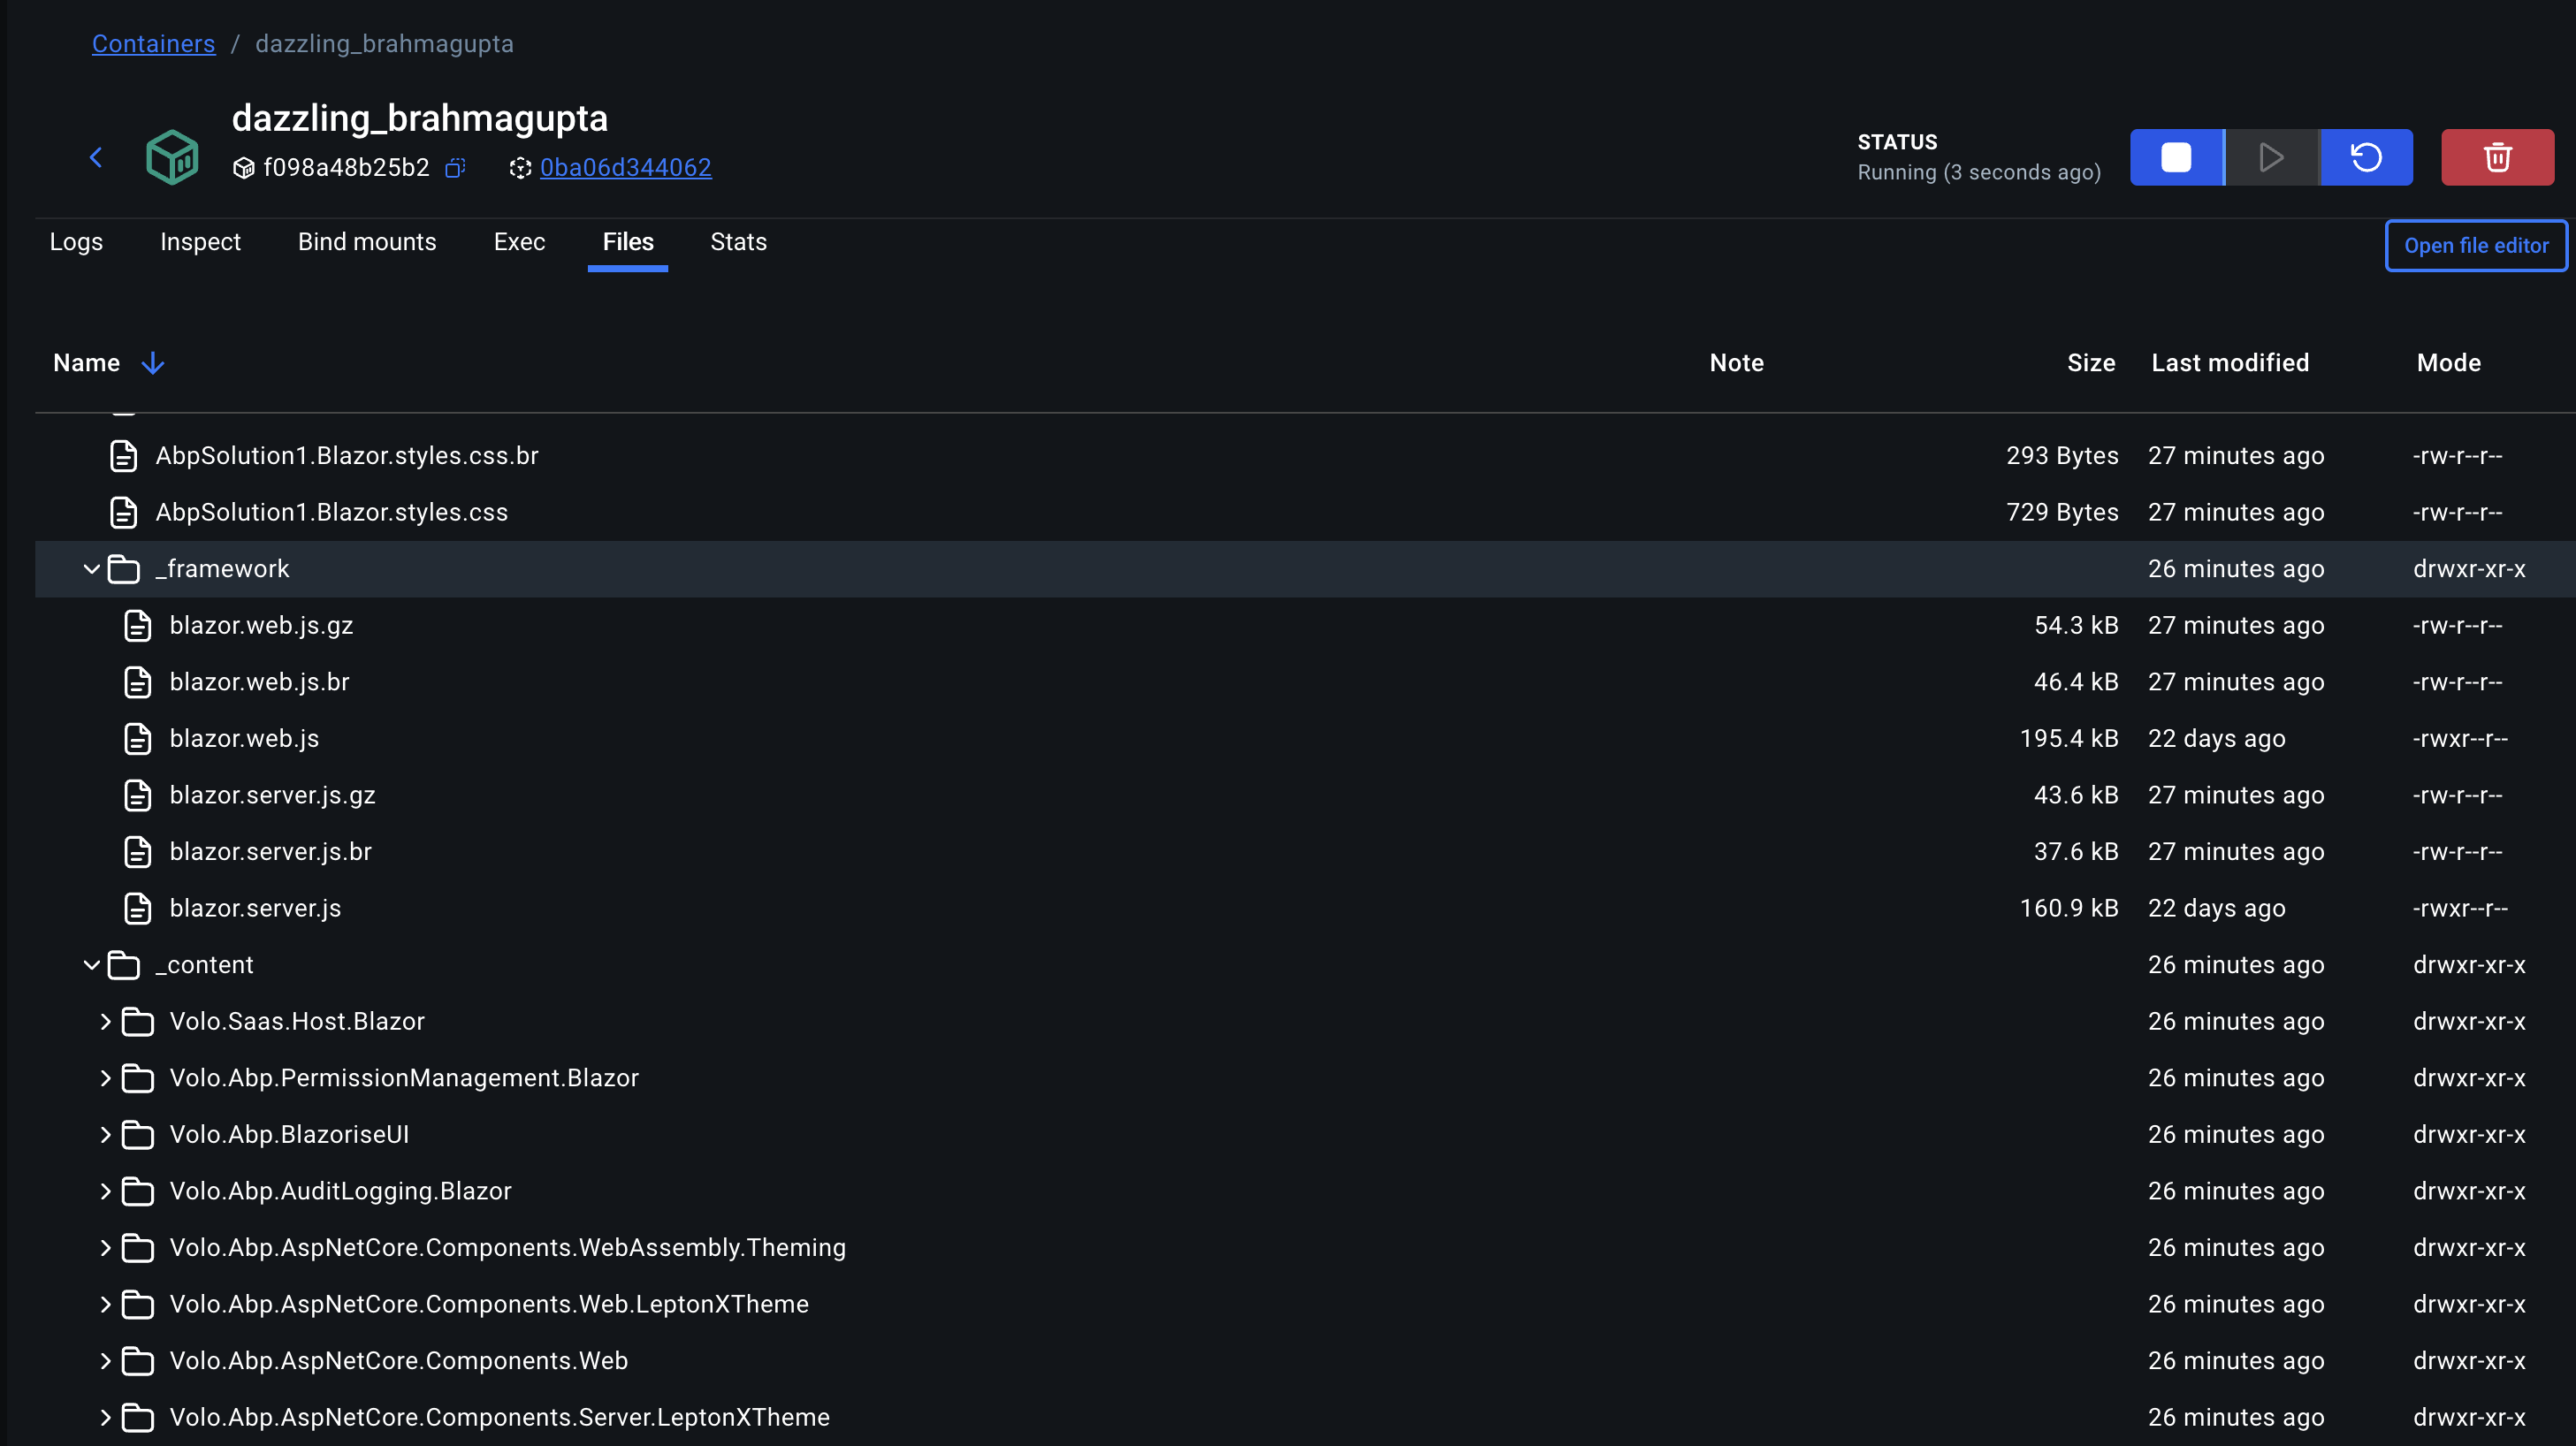The image size is (2576, 1446).
Task: Open image link 0ba06d344062
Action: (x=625, y=168)
